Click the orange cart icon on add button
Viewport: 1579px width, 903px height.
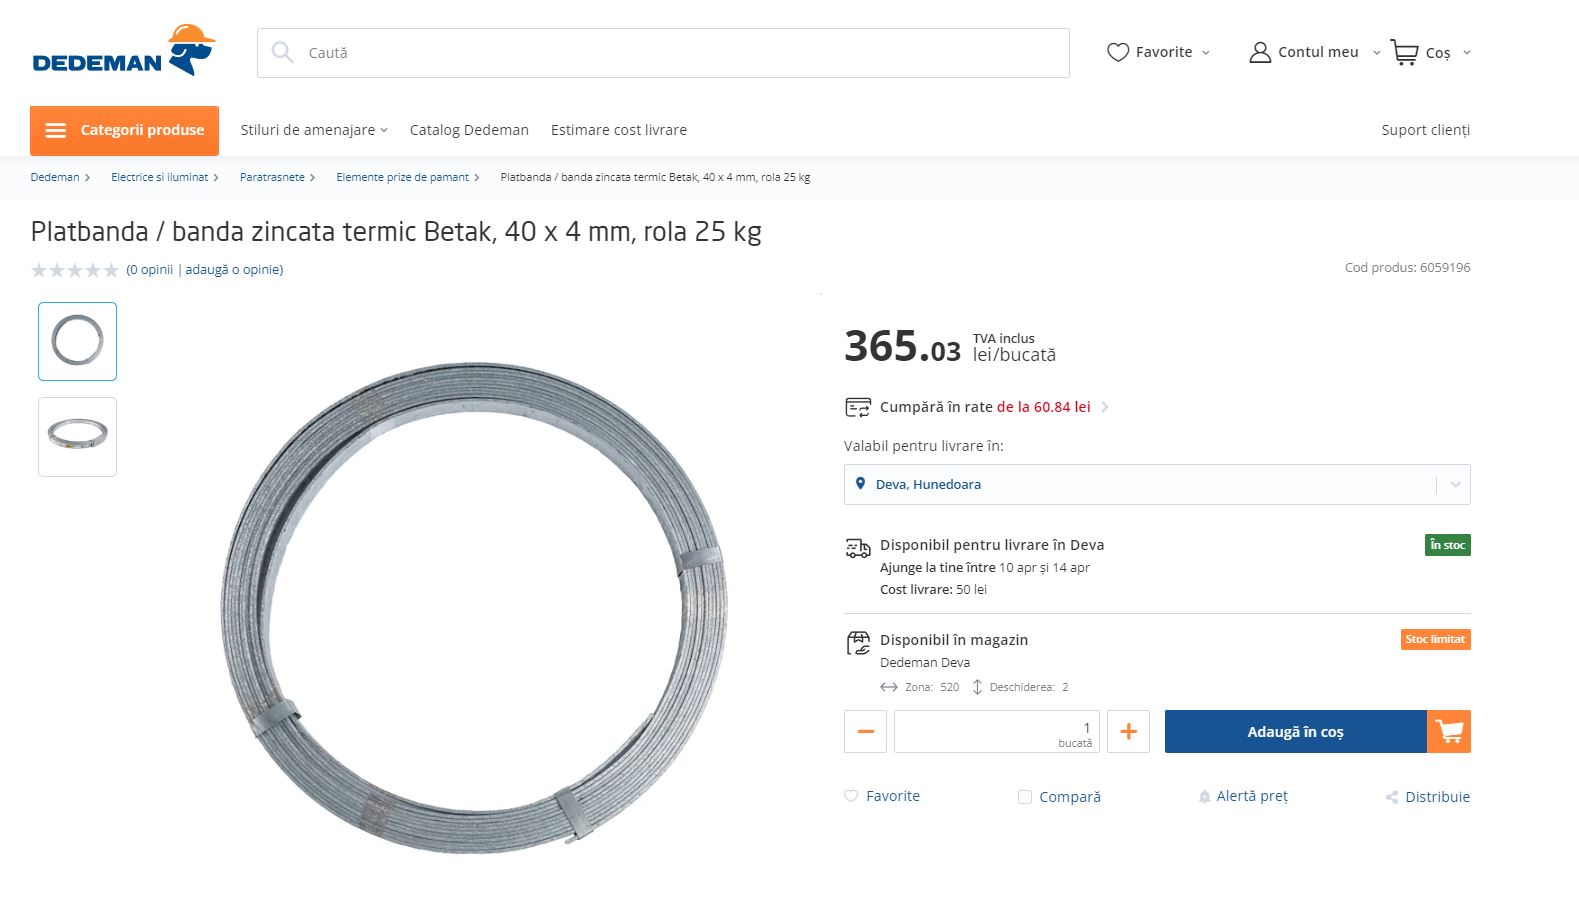pos(1449,731)
